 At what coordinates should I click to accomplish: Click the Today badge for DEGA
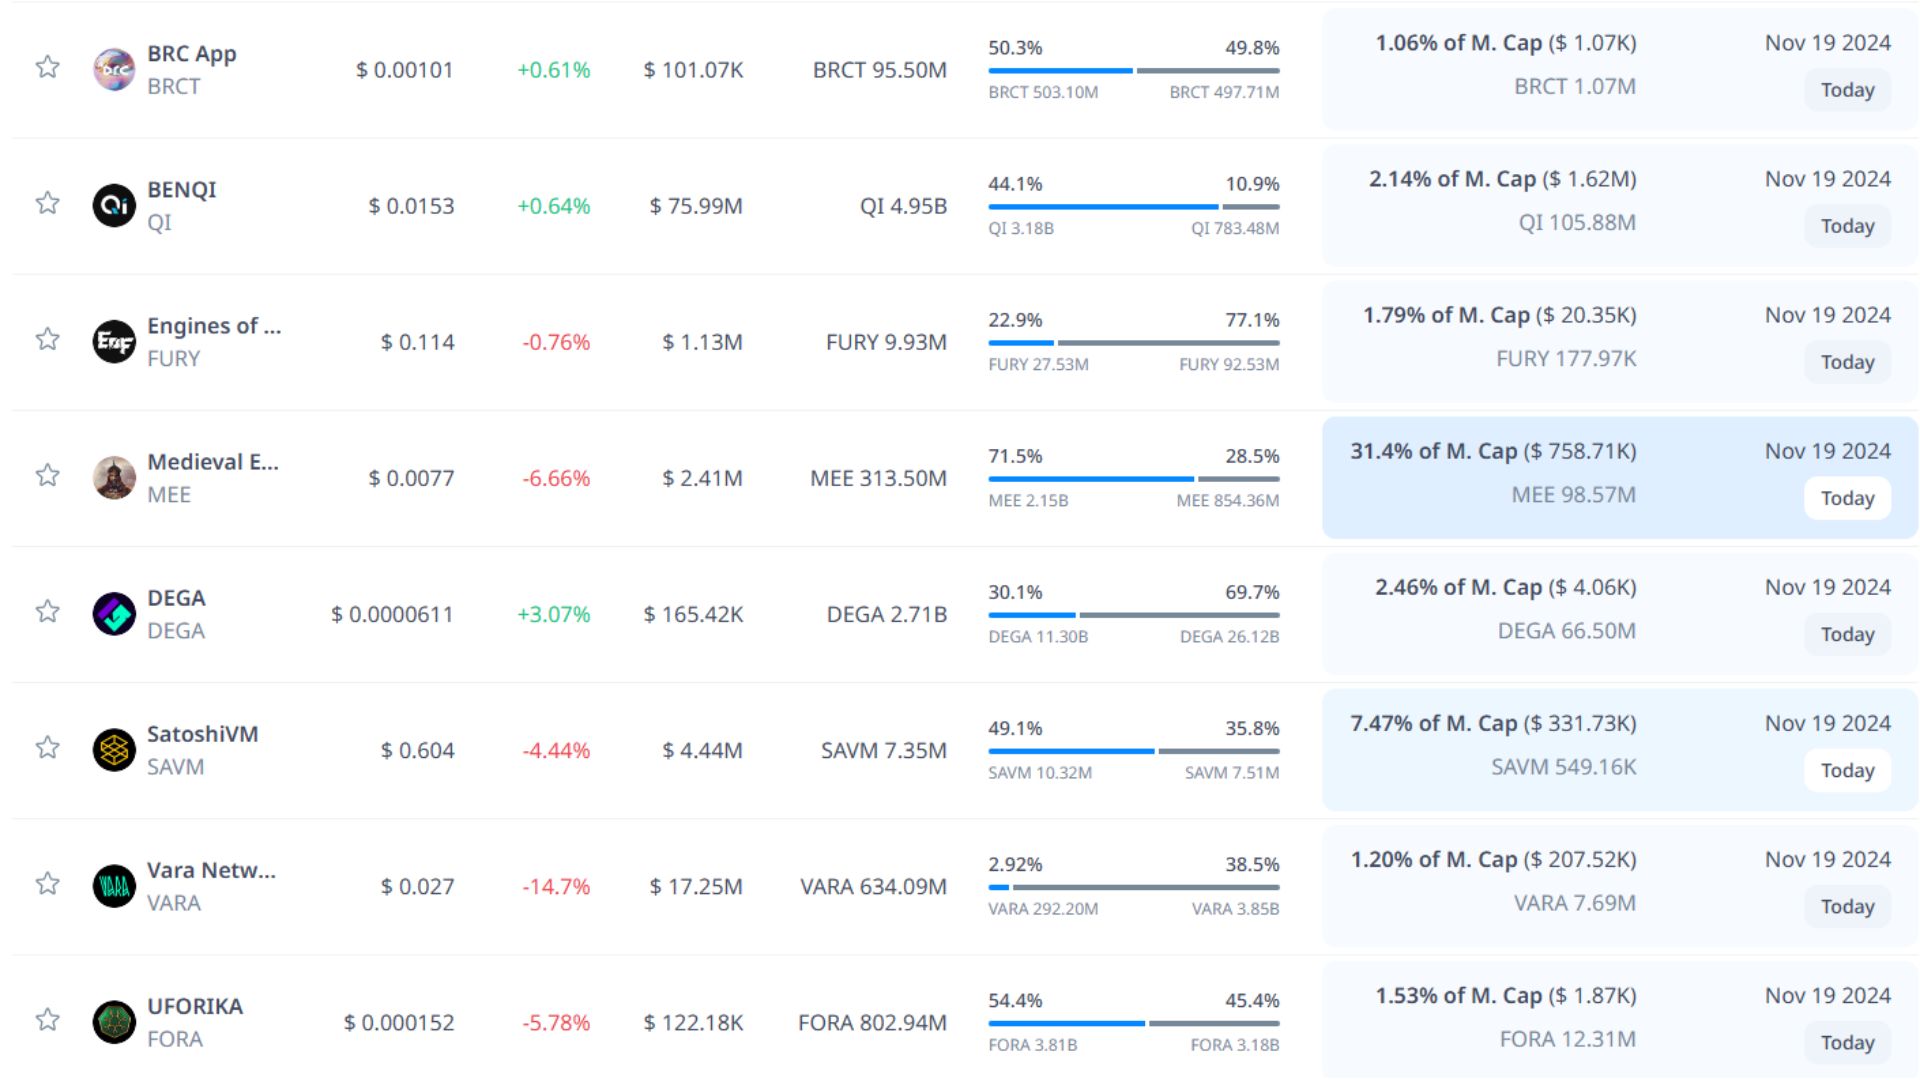pos(1847,634)
